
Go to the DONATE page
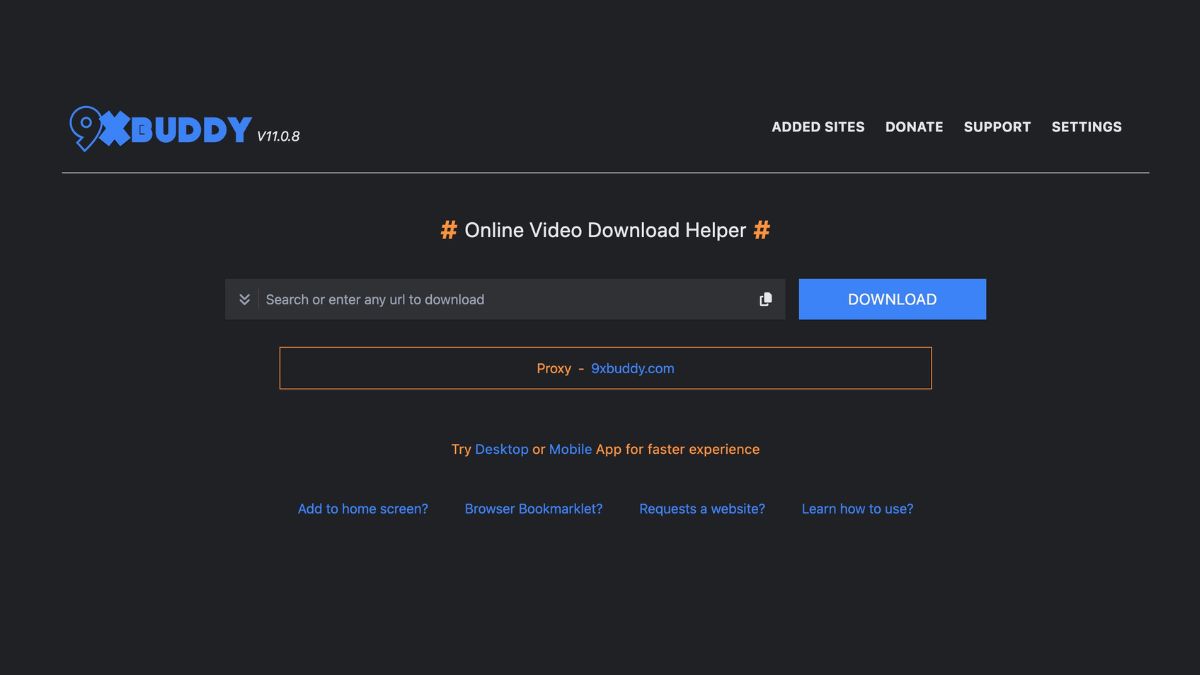(914, 127)
